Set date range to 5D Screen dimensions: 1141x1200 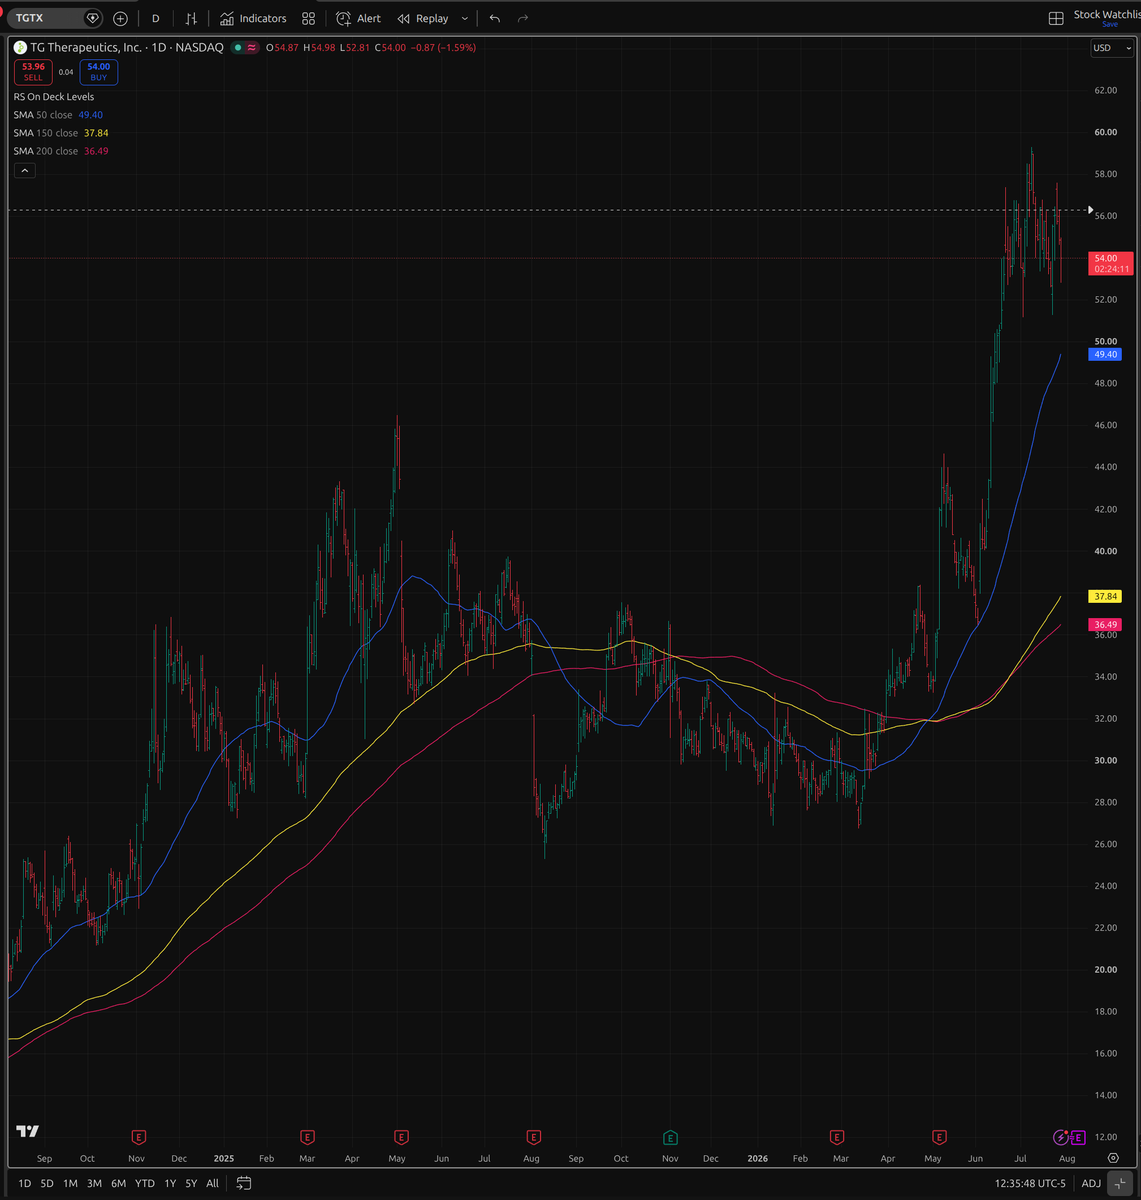47,1183
